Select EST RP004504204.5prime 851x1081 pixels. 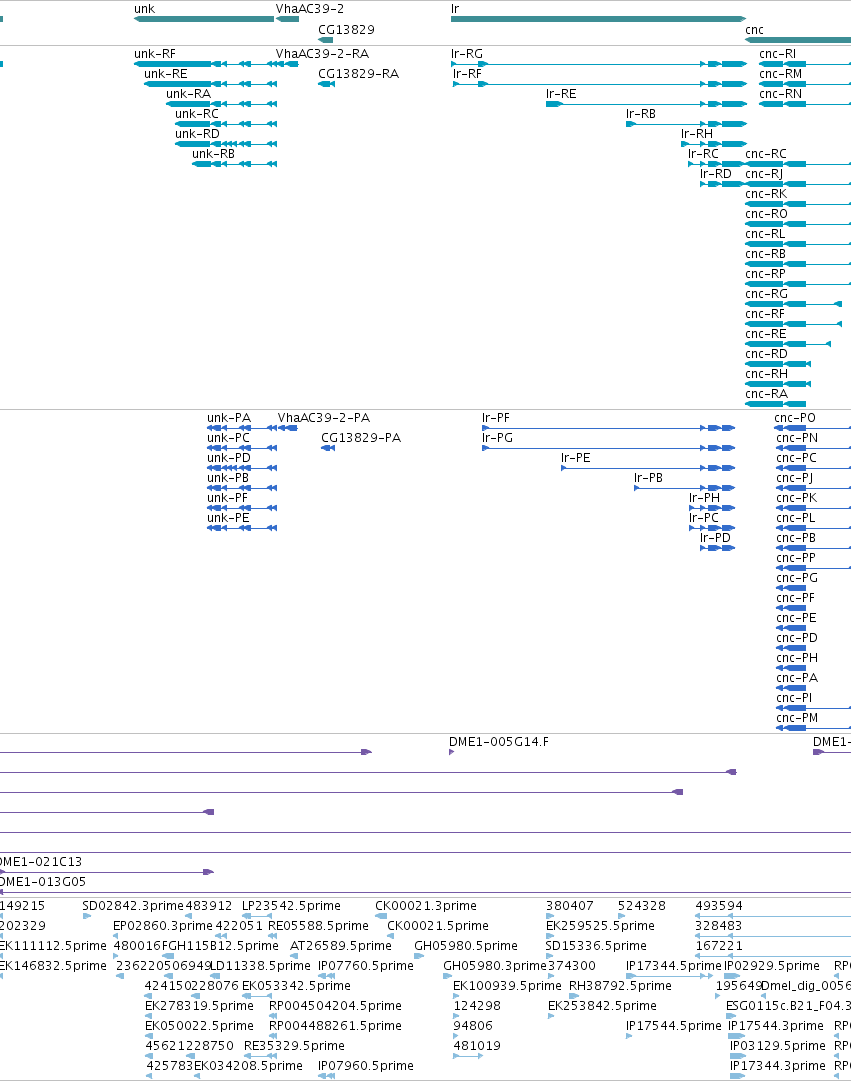coord(335,1006)
